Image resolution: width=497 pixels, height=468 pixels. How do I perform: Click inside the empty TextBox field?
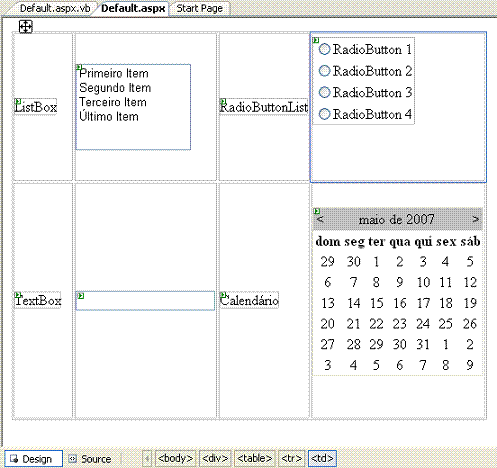tap(145, 301)
